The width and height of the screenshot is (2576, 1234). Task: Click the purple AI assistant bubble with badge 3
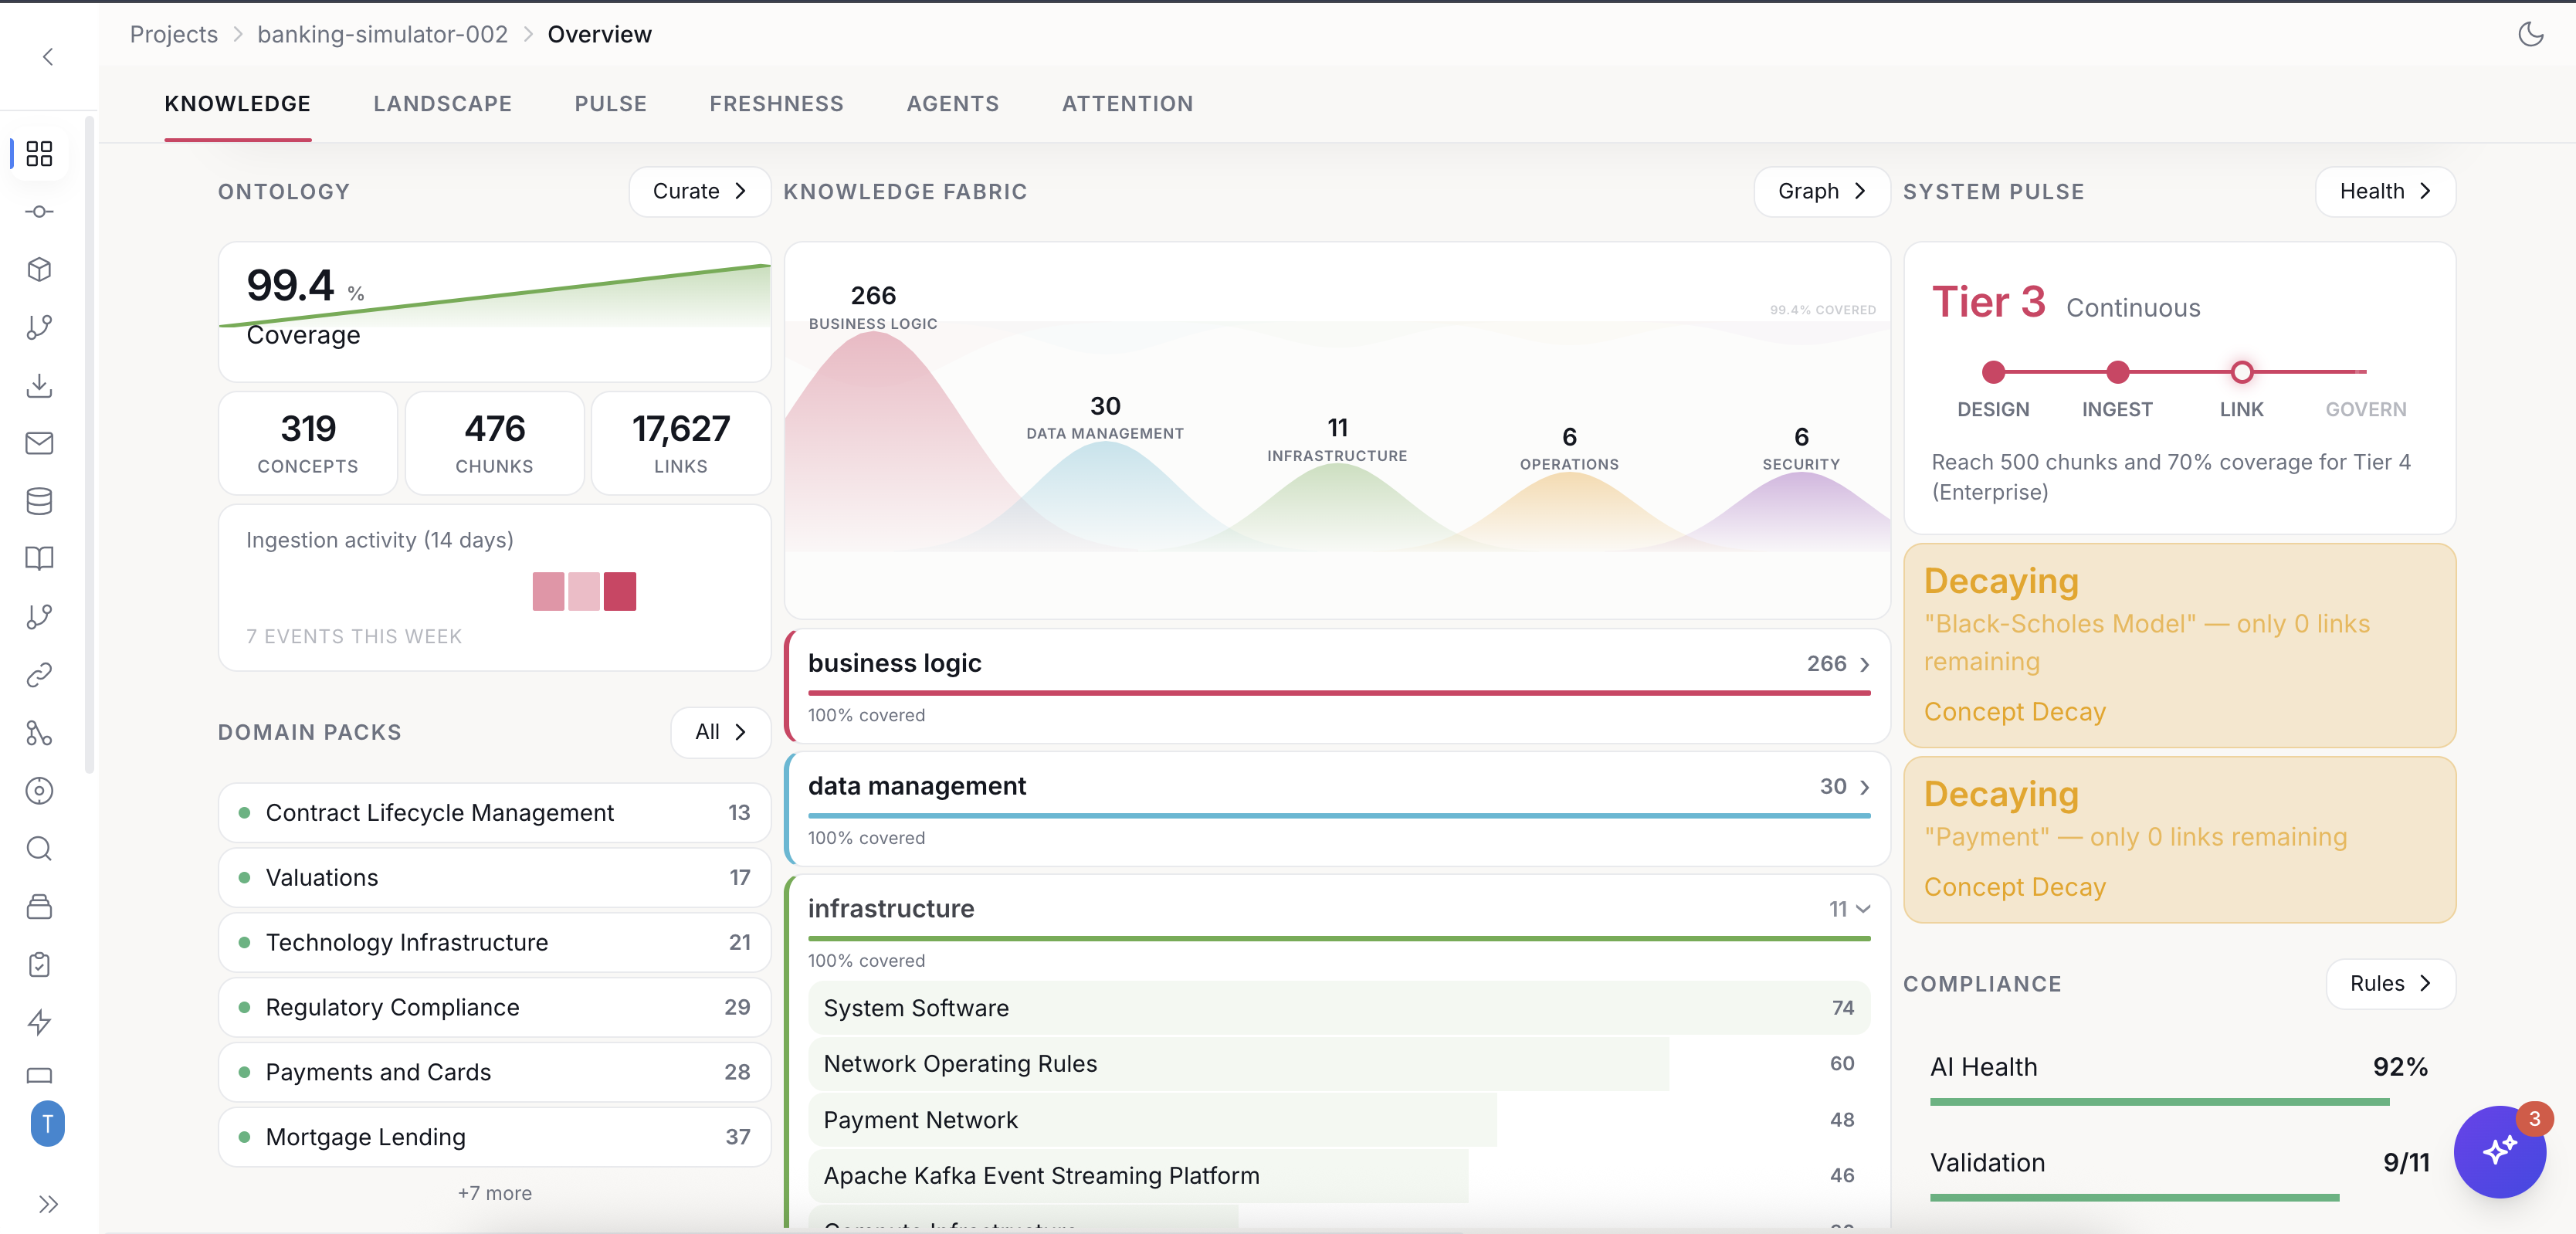pos(2500,1152)
